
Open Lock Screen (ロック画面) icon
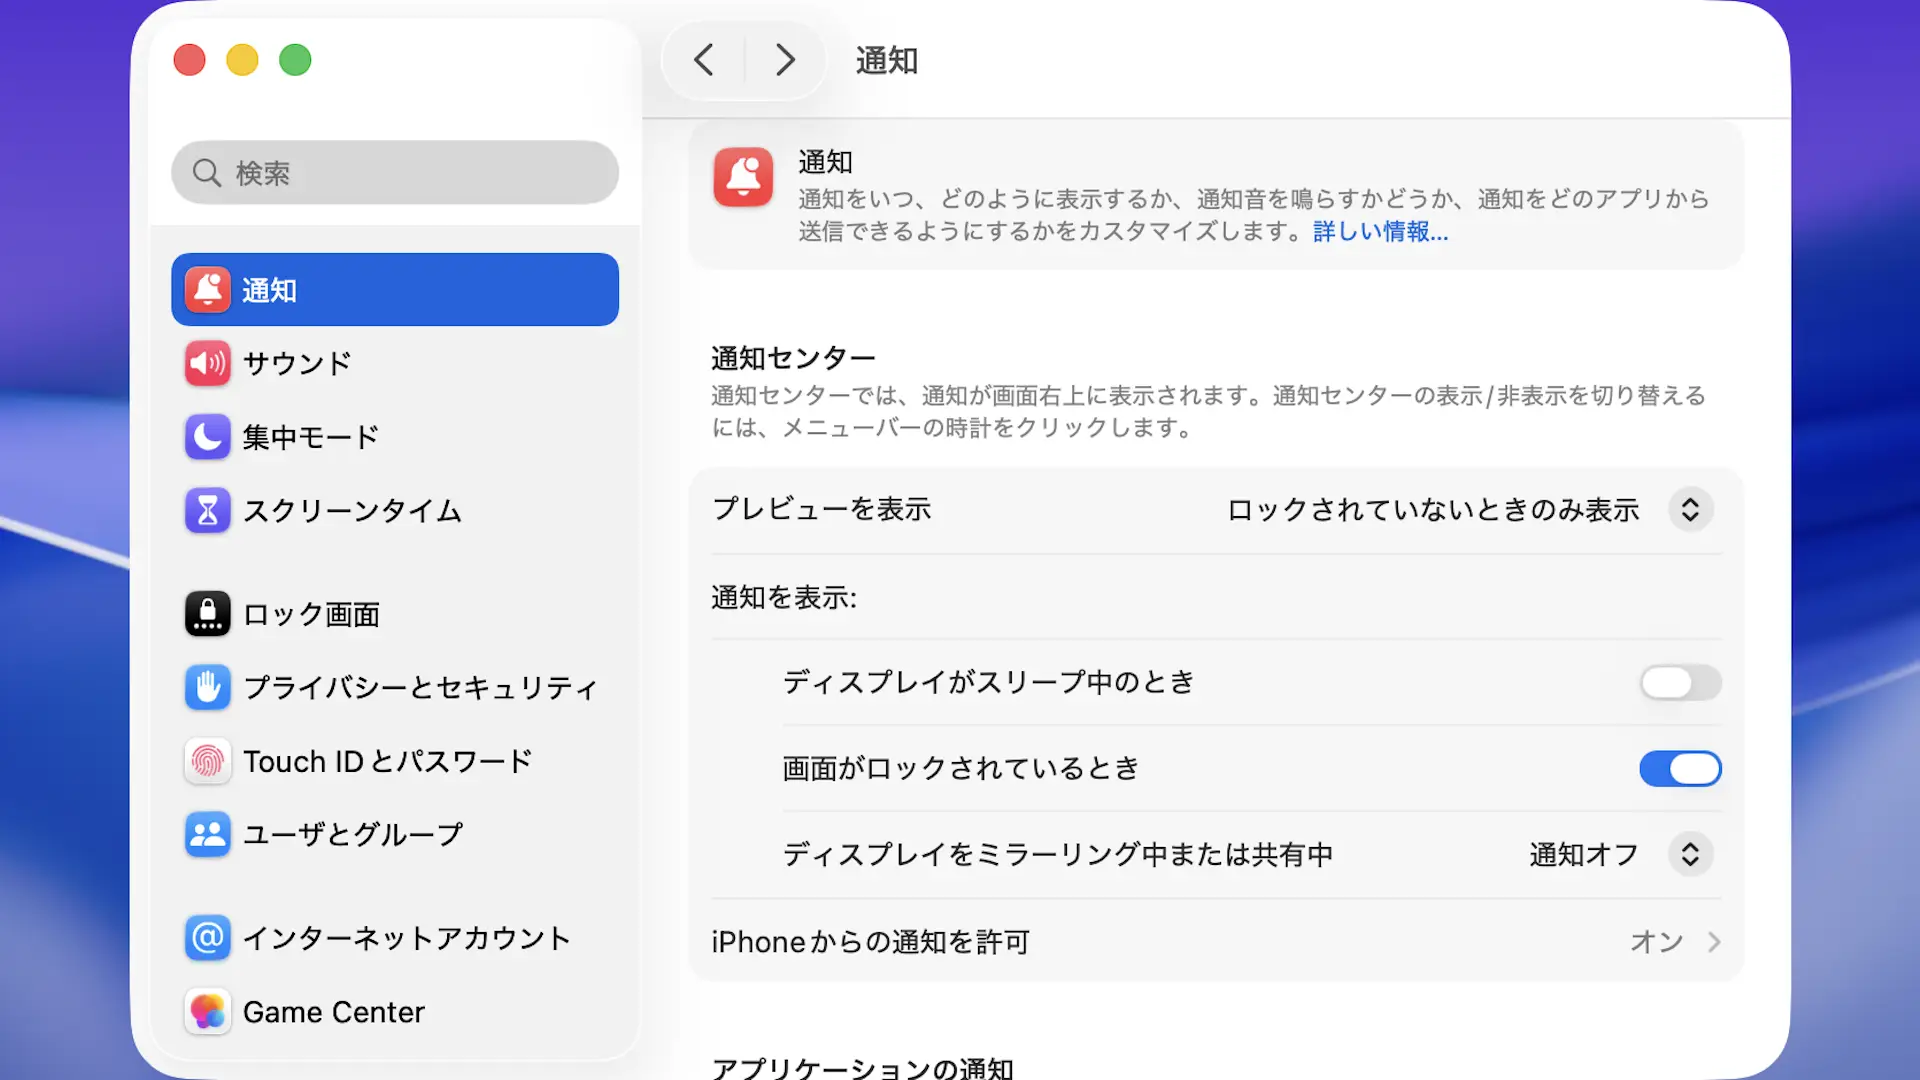[207, 614]
